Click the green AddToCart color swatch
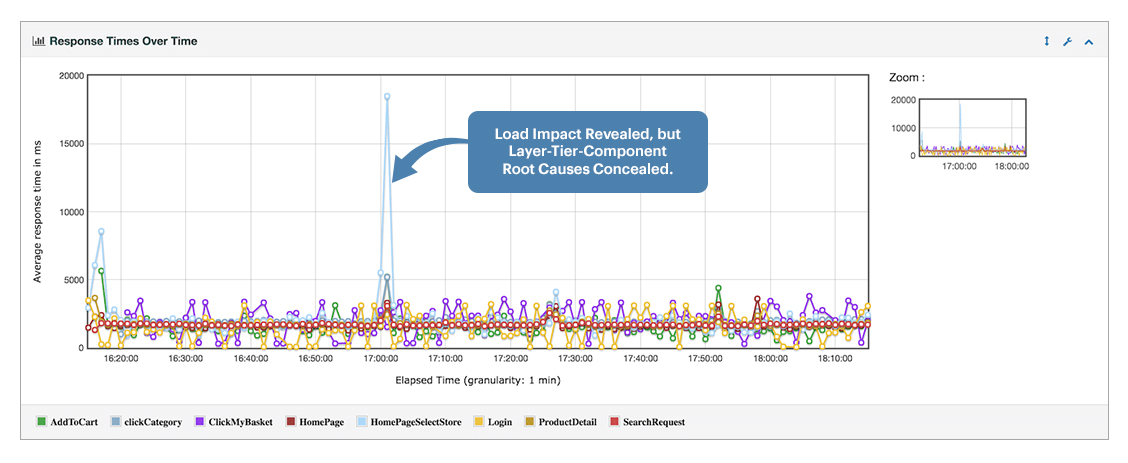This screenshot has height=463, width=1128. pyautogui.click(x=42, y=422)
